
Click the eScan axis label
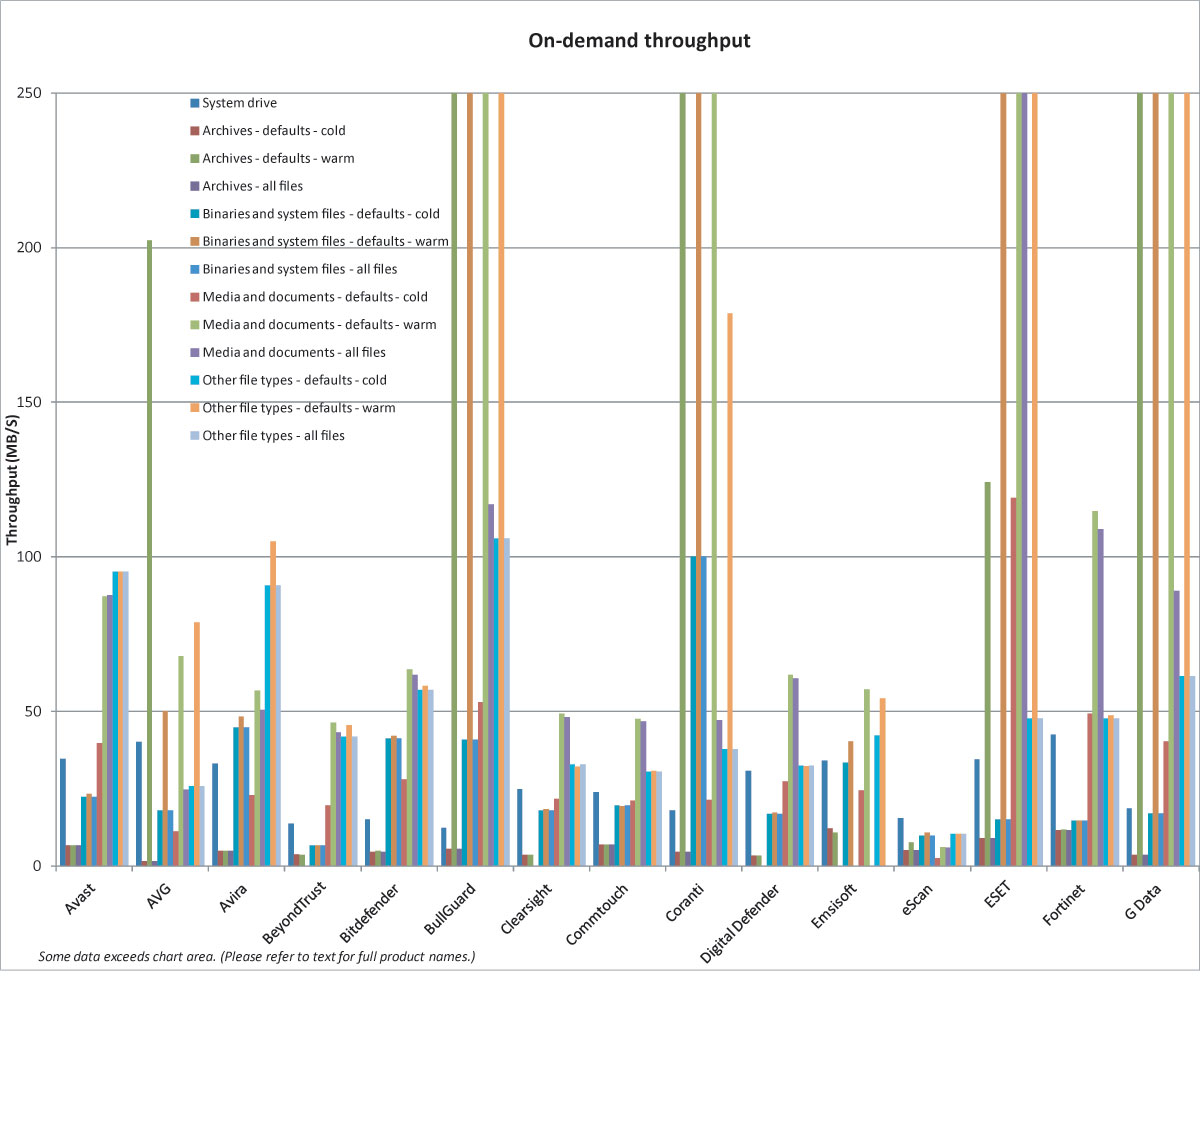point(917,900)
